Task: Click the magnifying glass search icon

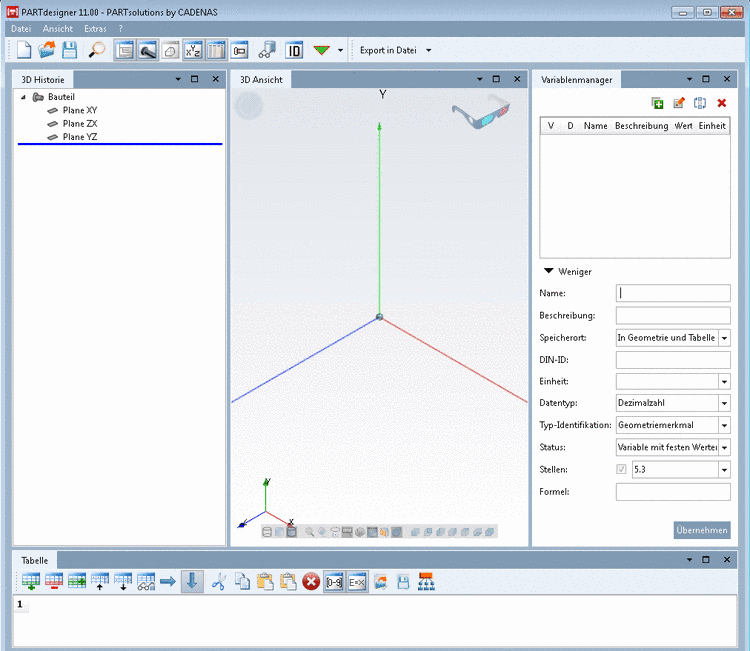Action: [x=97, y=50]
